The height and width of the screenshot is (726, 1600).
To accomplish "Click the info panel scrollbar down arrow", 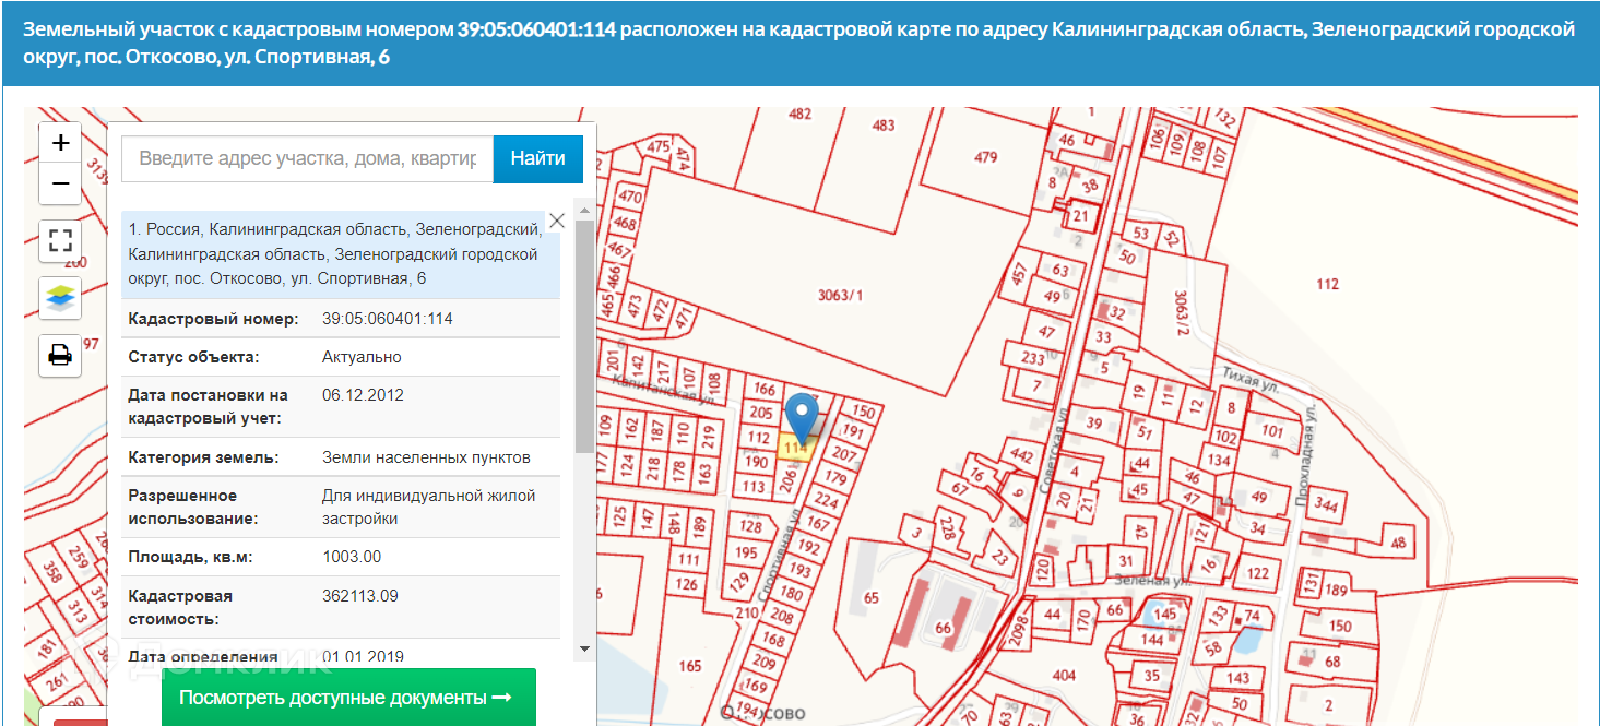I will point(585,649).
